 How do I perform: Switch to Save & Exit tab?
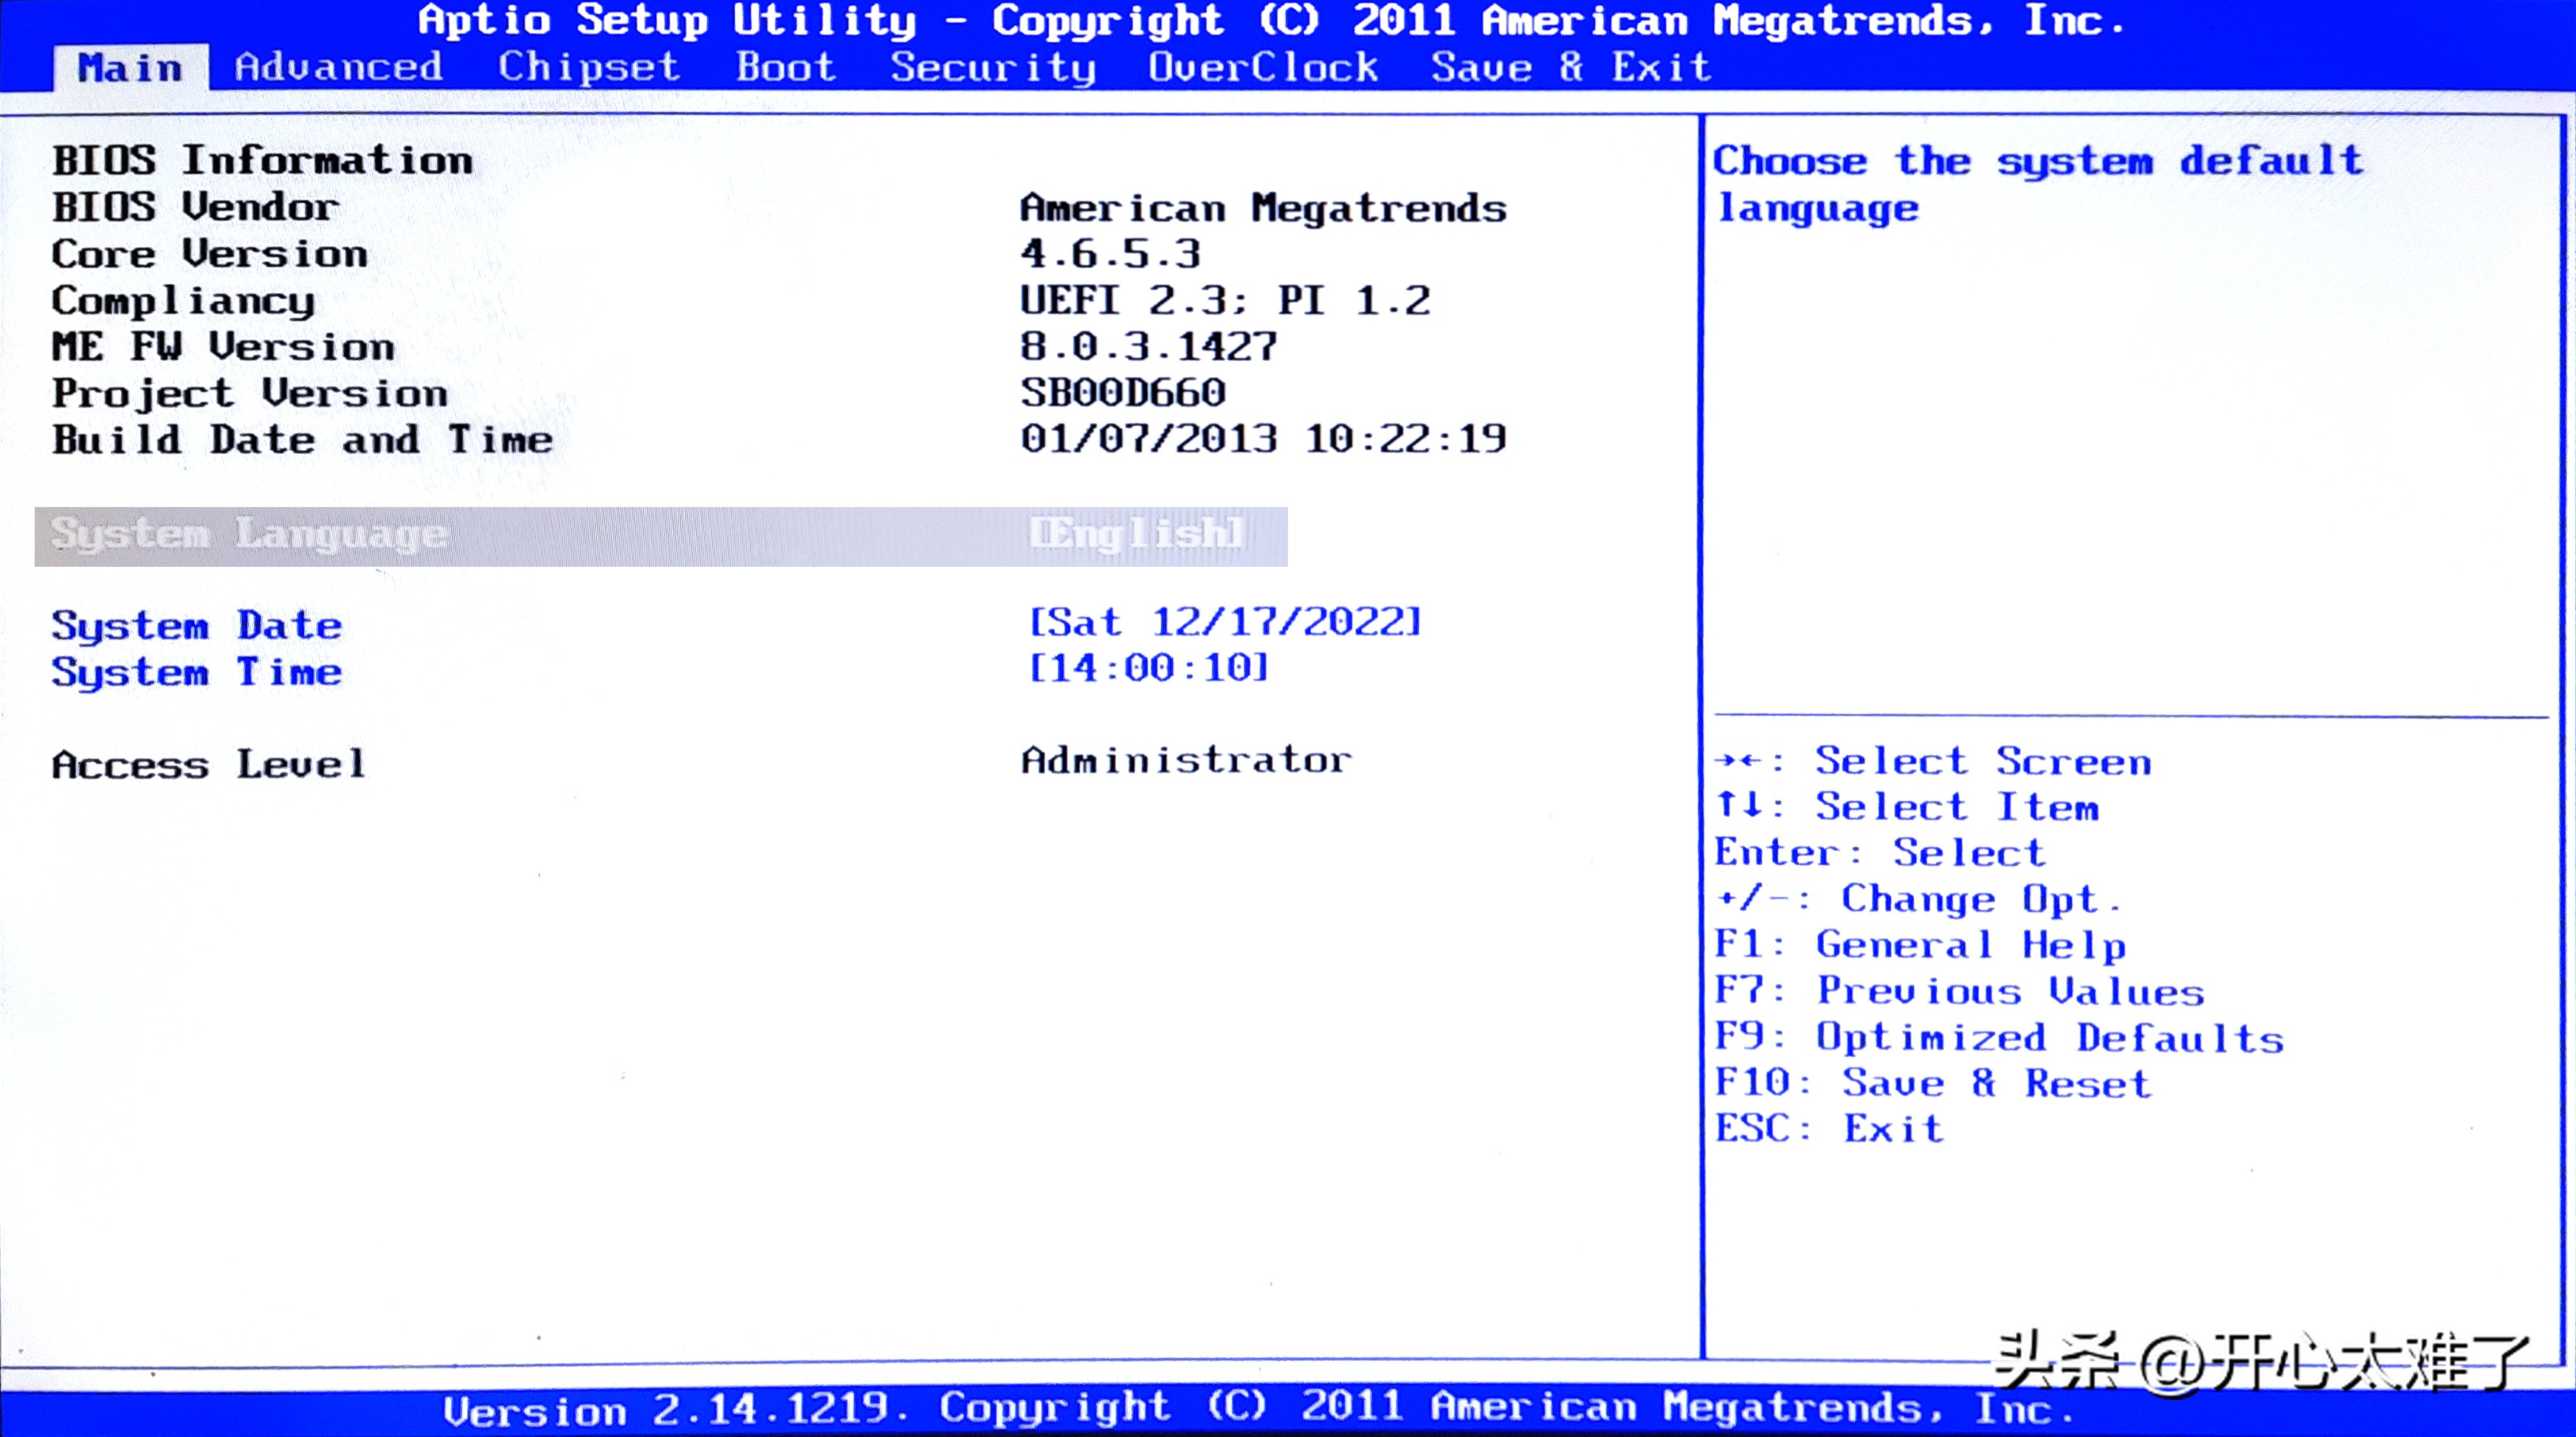pyautogui.click(x=1570, y=67)
